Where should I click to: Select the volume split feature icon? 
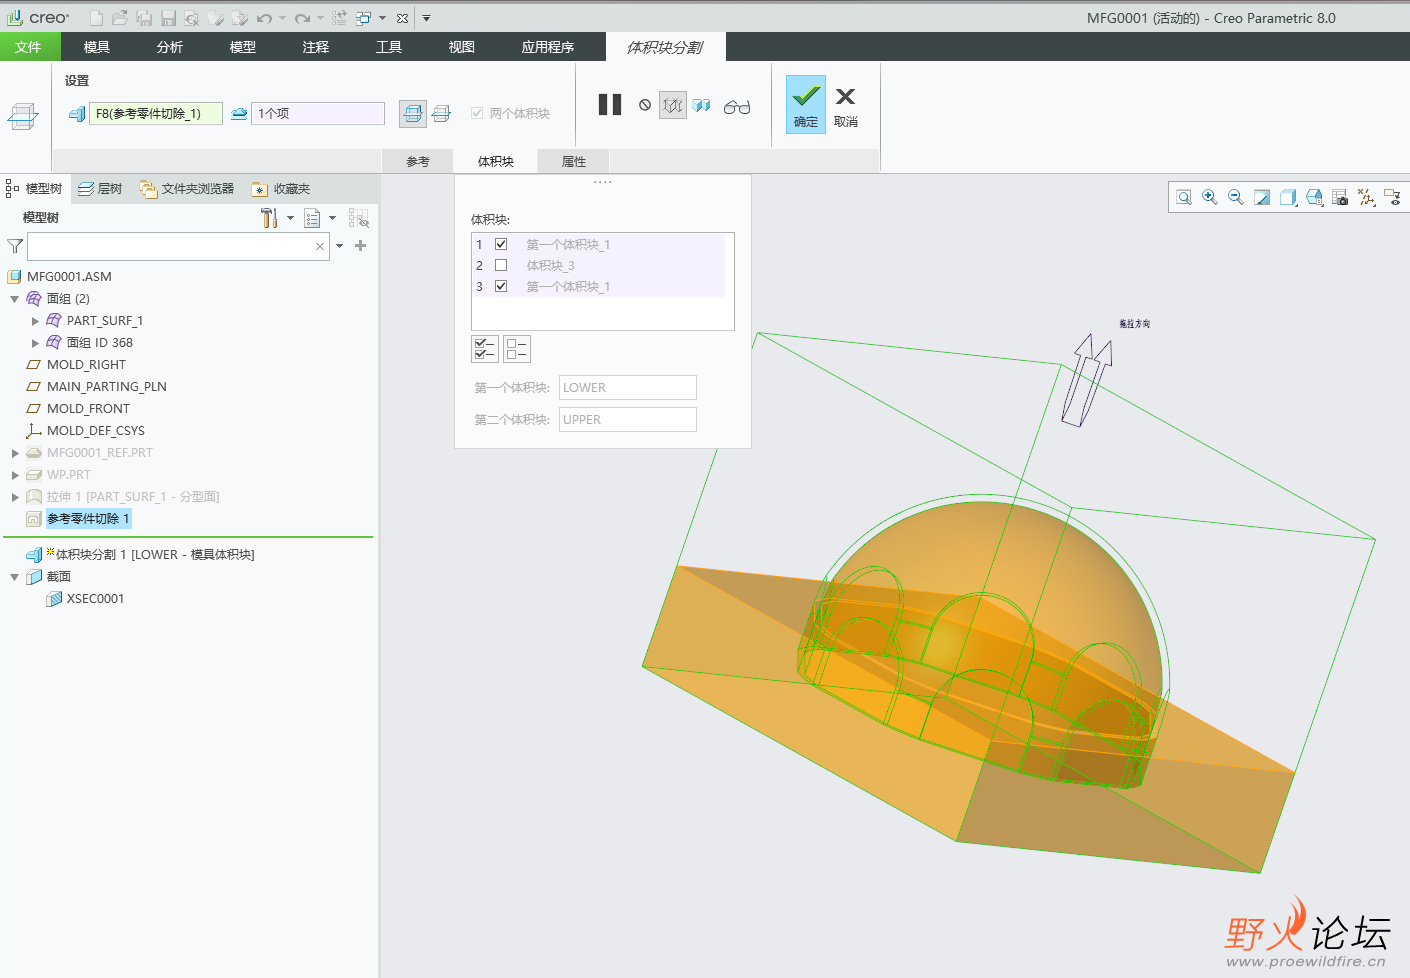(22, 117)
